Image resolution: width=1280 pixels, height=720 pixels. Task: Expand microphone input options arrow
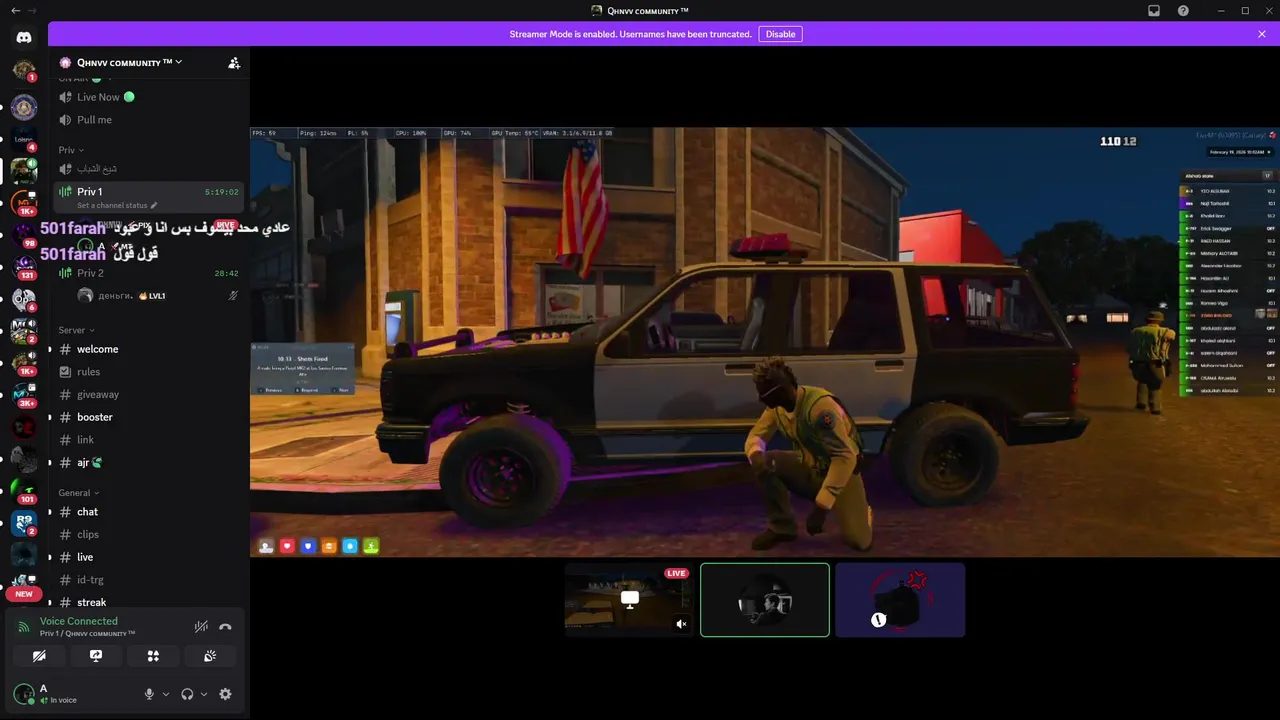coord(165,694)
